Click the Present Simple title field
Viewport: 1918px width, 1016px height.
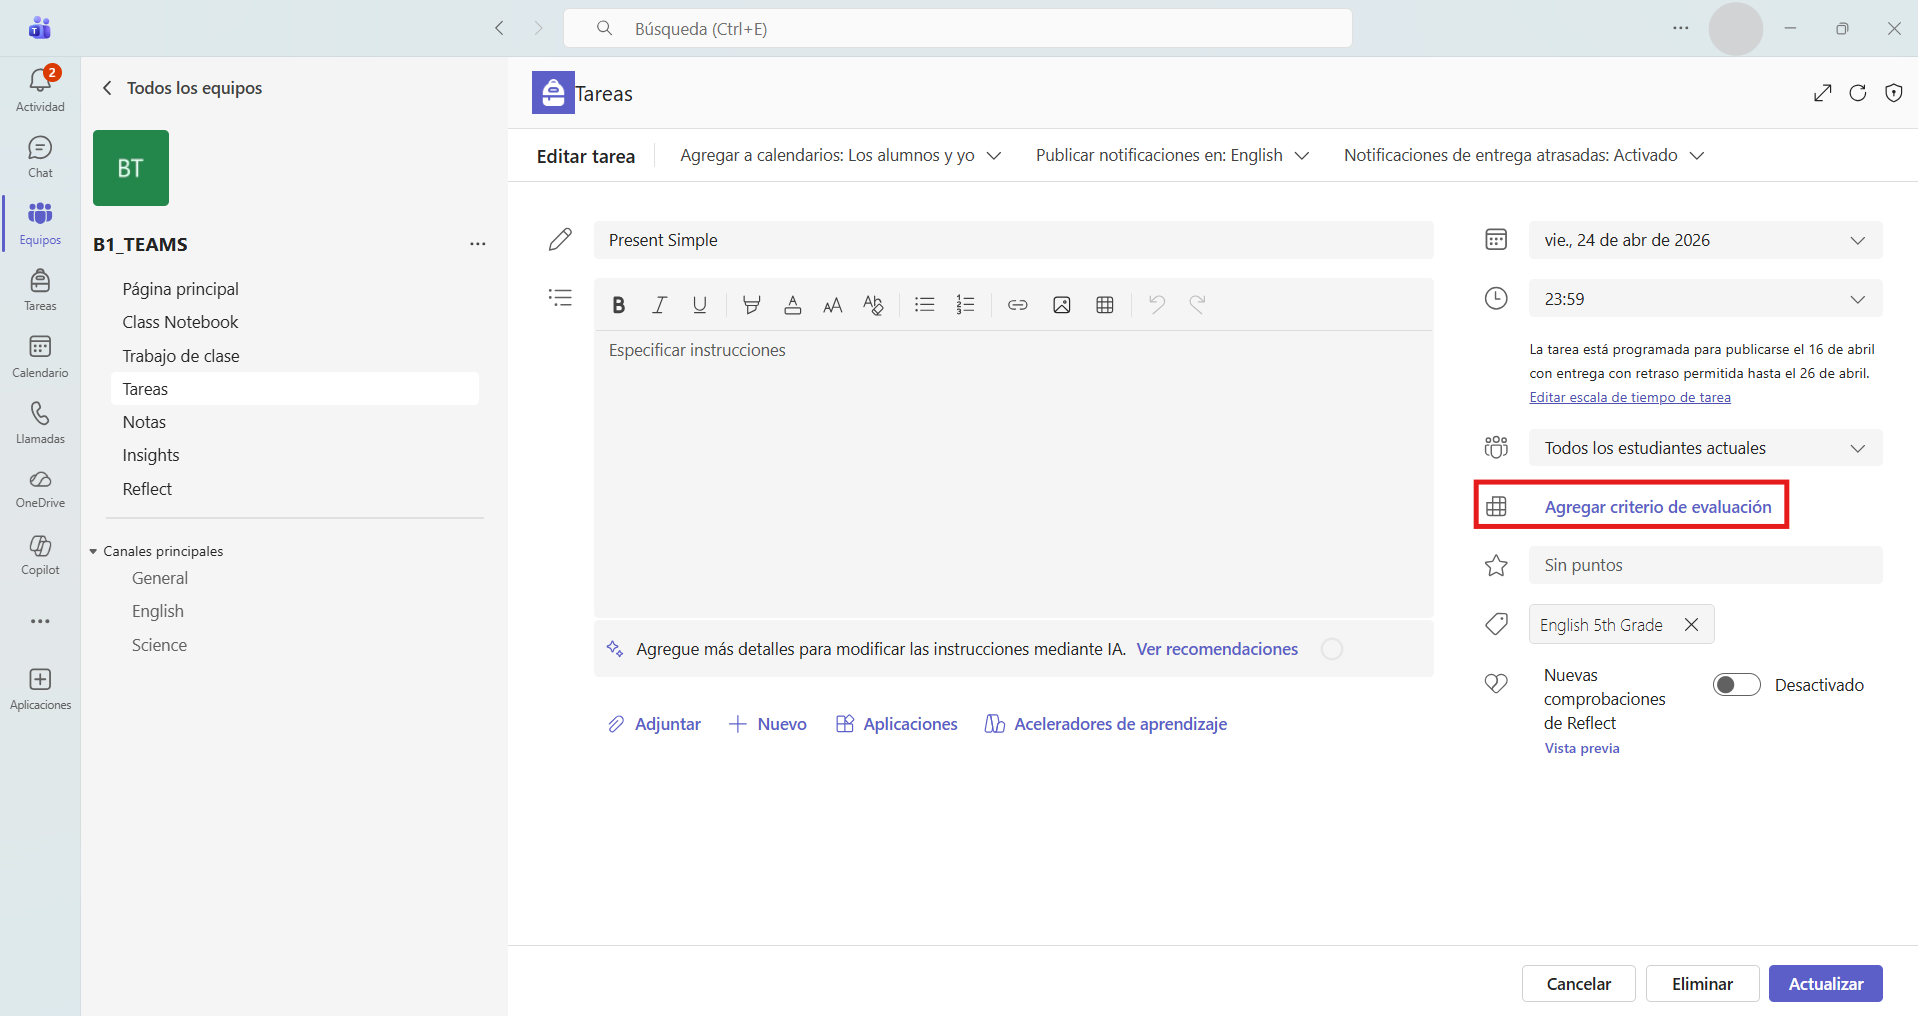pos(1014,240)
